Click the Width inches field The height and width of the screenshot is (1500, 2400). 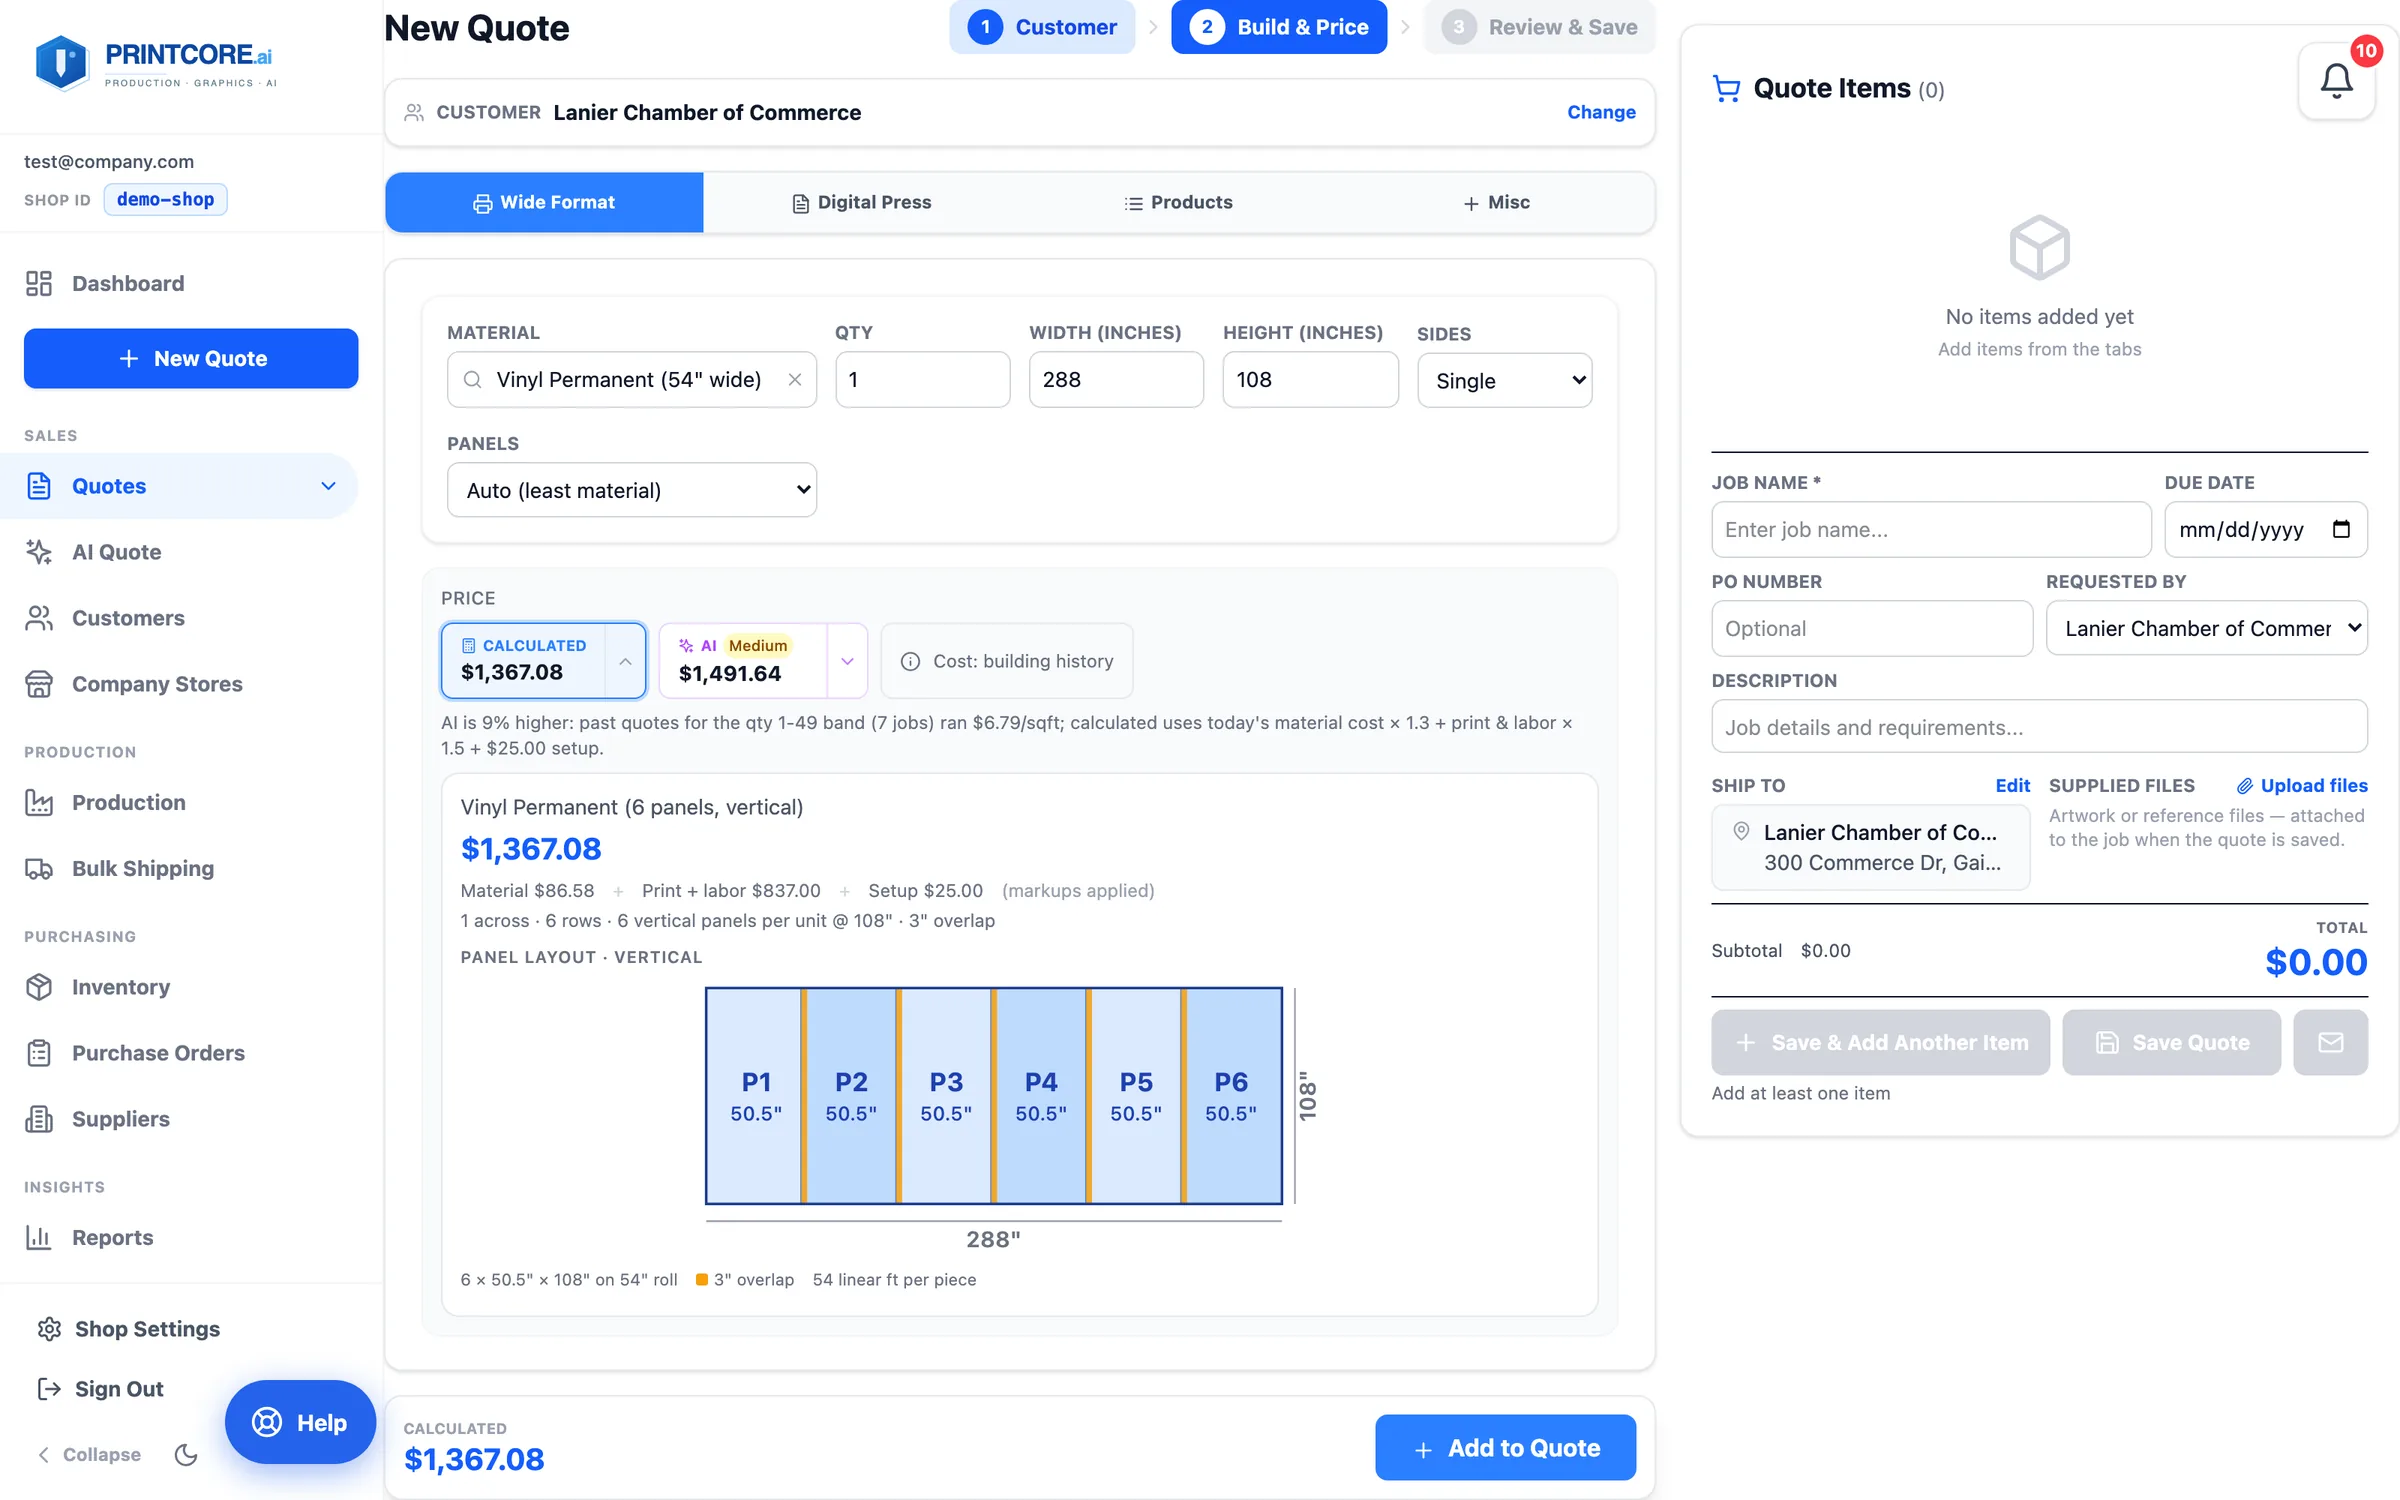point(1116,379)
